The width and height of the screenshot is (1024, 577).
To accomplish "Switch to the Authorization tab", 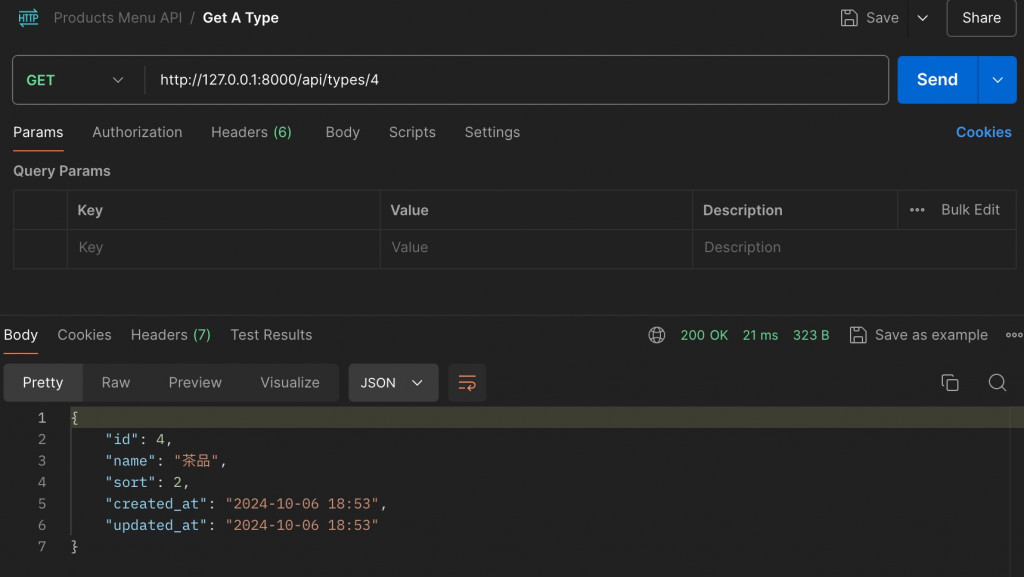I will tap(137, 132).
